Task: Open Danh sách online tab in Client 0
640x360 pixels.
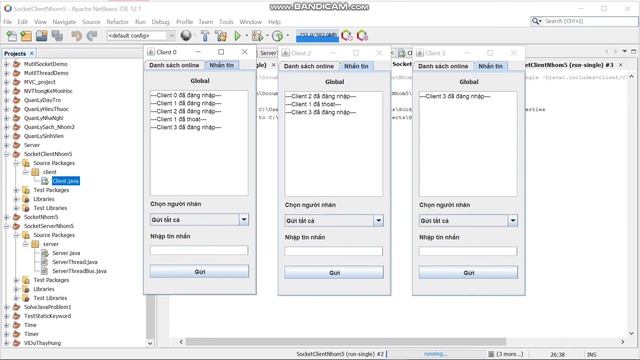Action: (174, 65)
